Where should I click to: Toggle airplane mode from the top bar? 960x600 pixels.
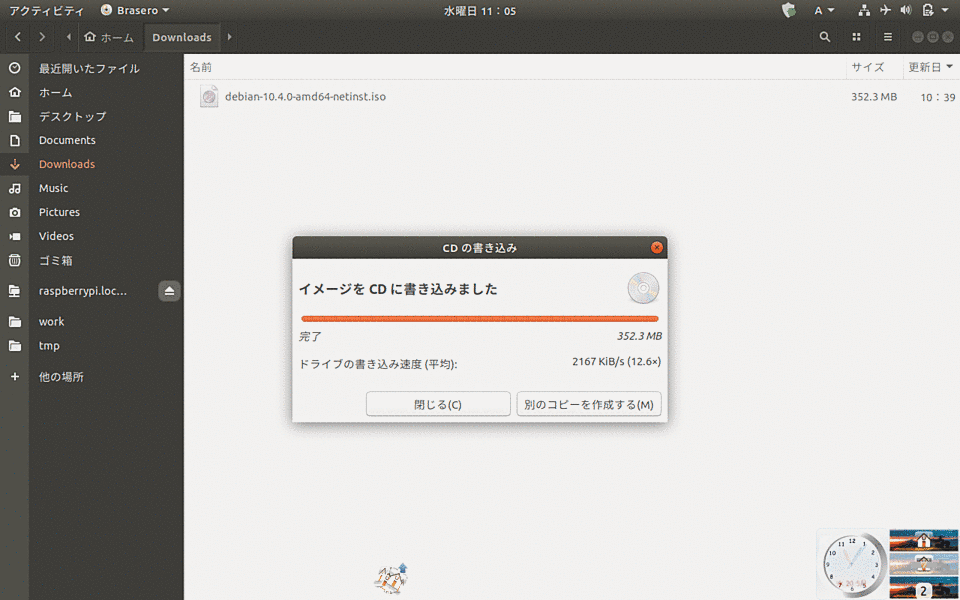(x=884, y=11)
